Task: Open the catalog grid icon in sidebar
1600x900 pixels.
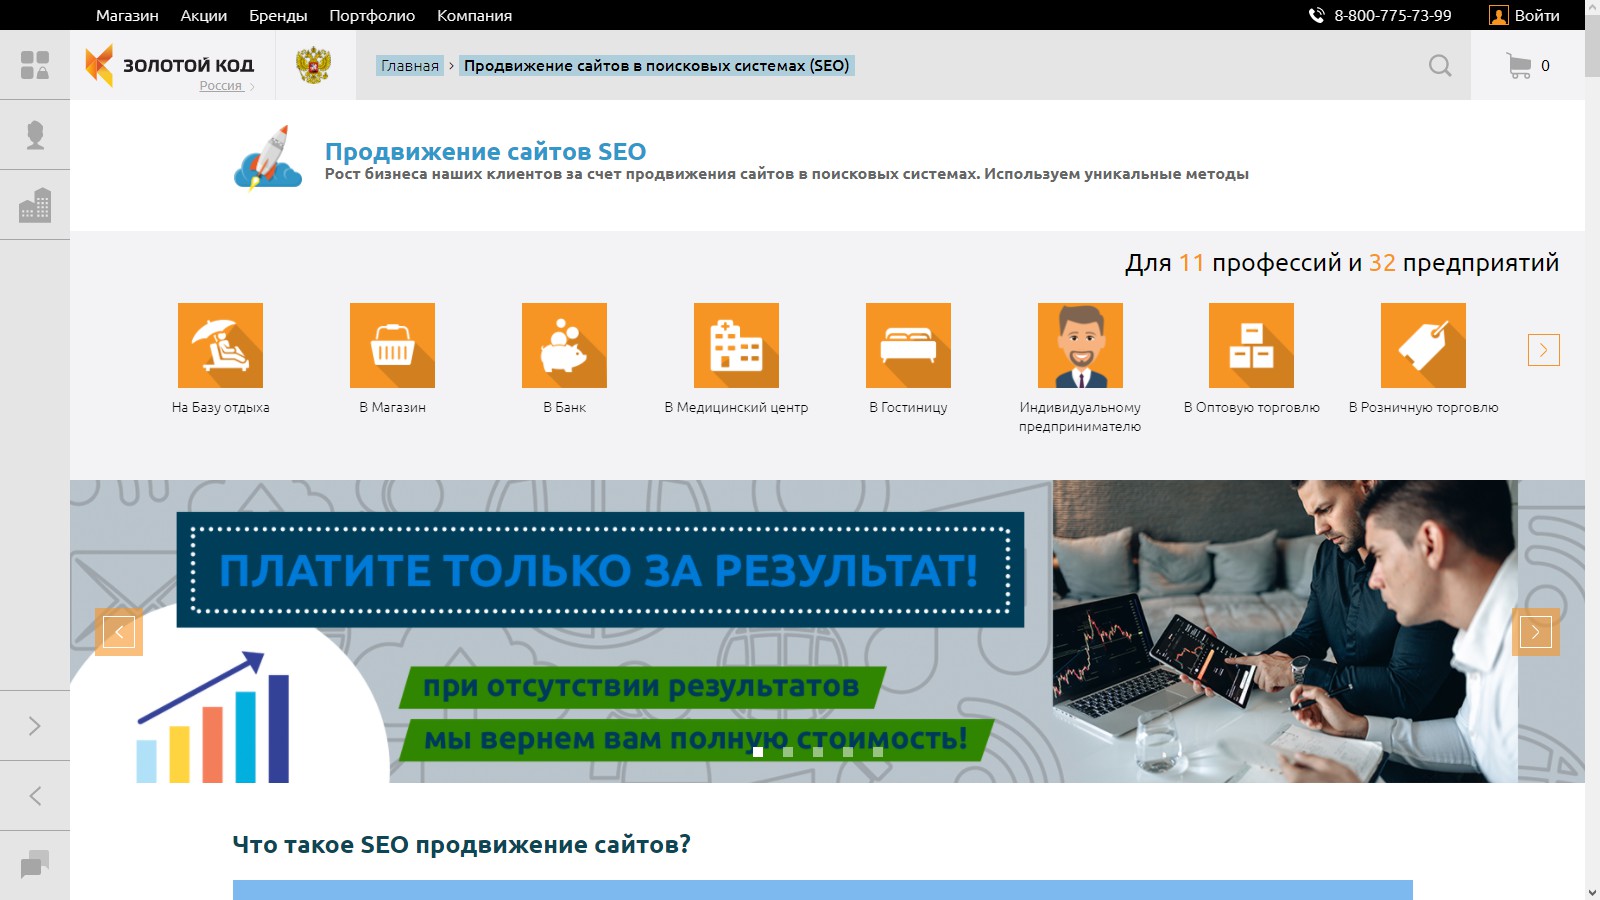Action: click(x=35, y=65)
